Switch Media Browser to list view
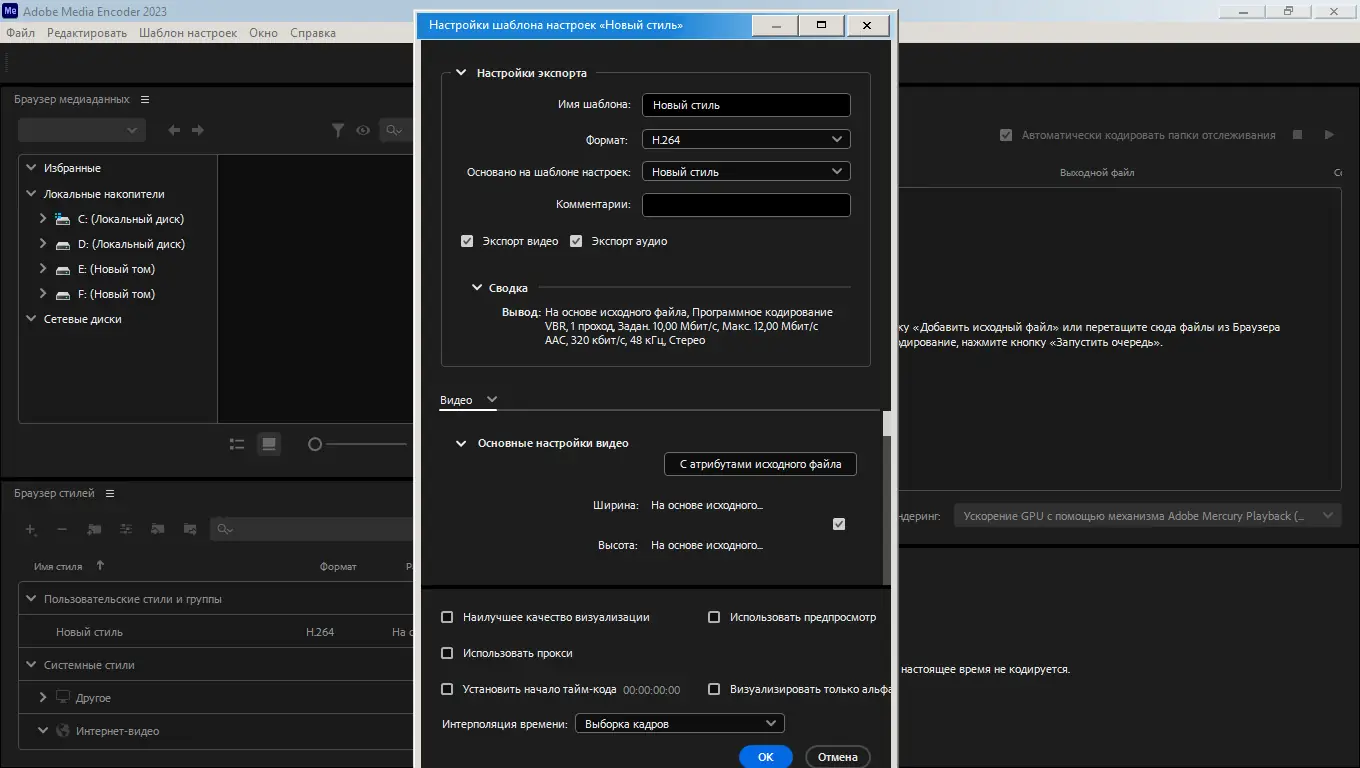1360x768 pixels. [237, 444]
